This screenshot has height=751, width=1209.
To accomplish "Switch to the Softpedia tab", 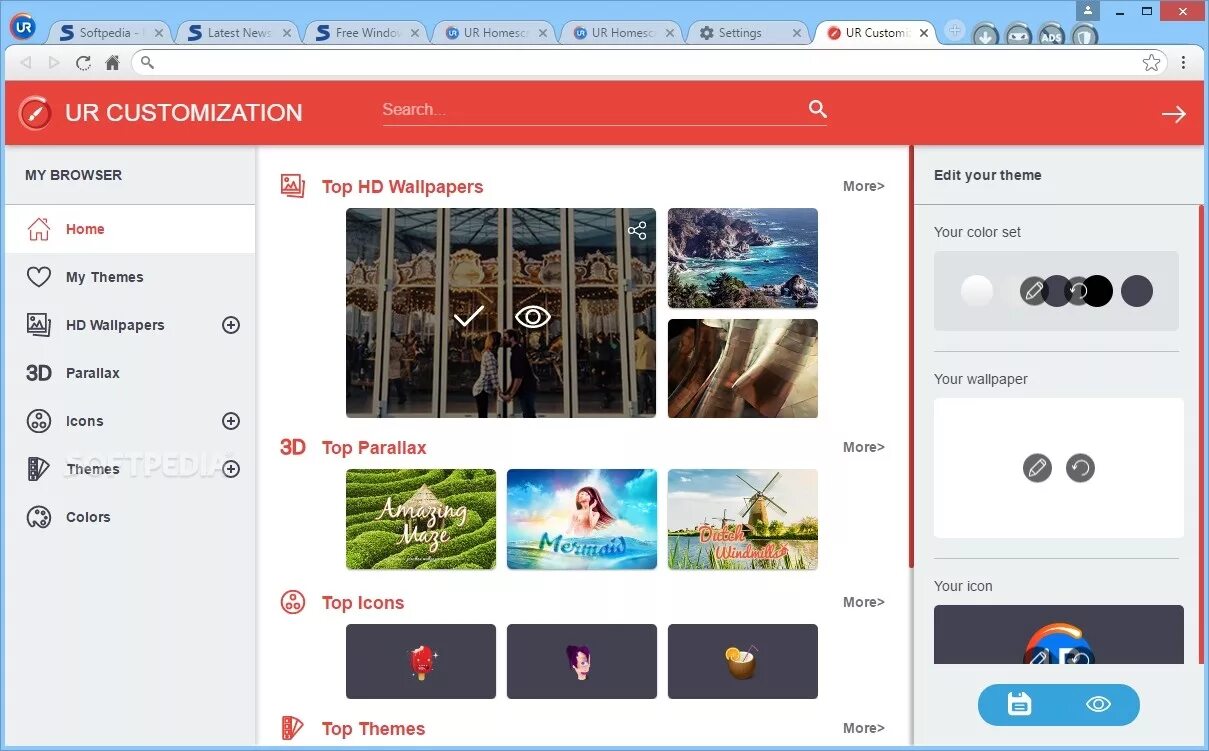I will (108, 33).
